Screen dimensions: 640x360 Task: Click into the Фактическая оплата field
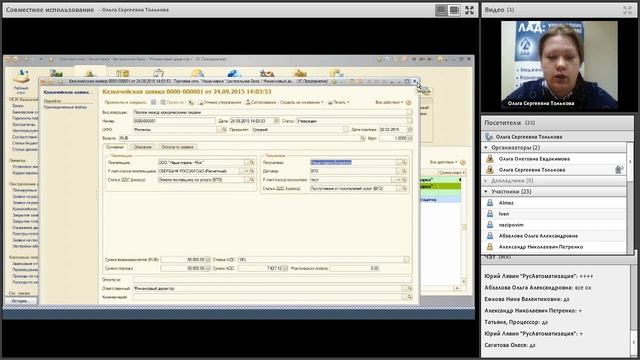point(354,268)
